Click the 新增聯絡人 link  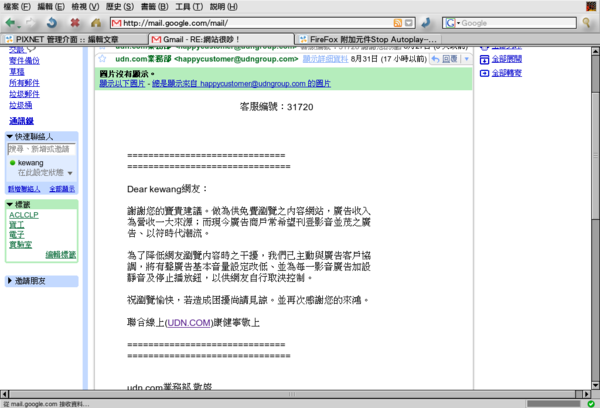pos(24,189)
